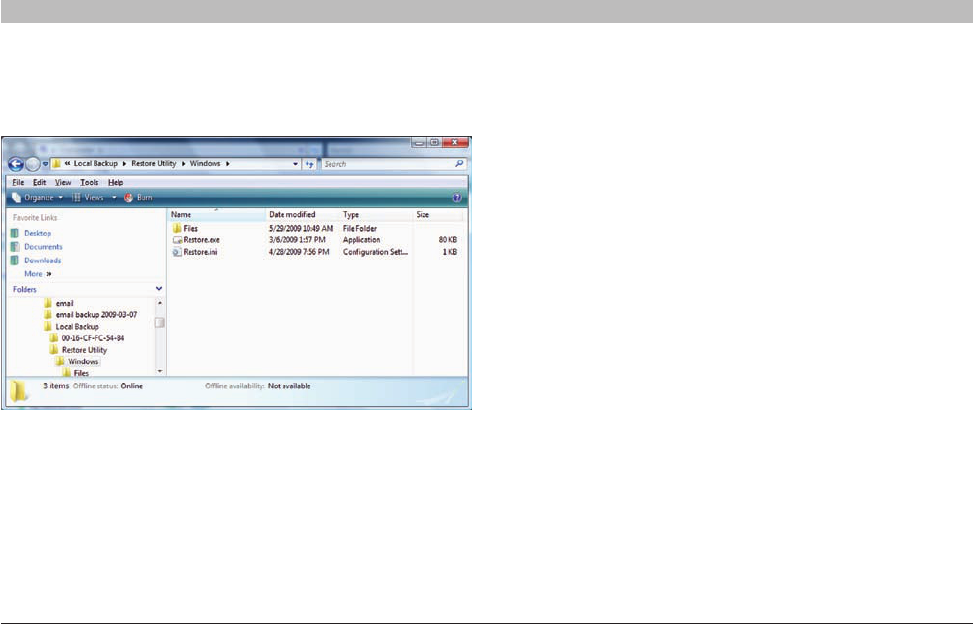
Task: Sort by the Size column header
Action: [438, 215]
